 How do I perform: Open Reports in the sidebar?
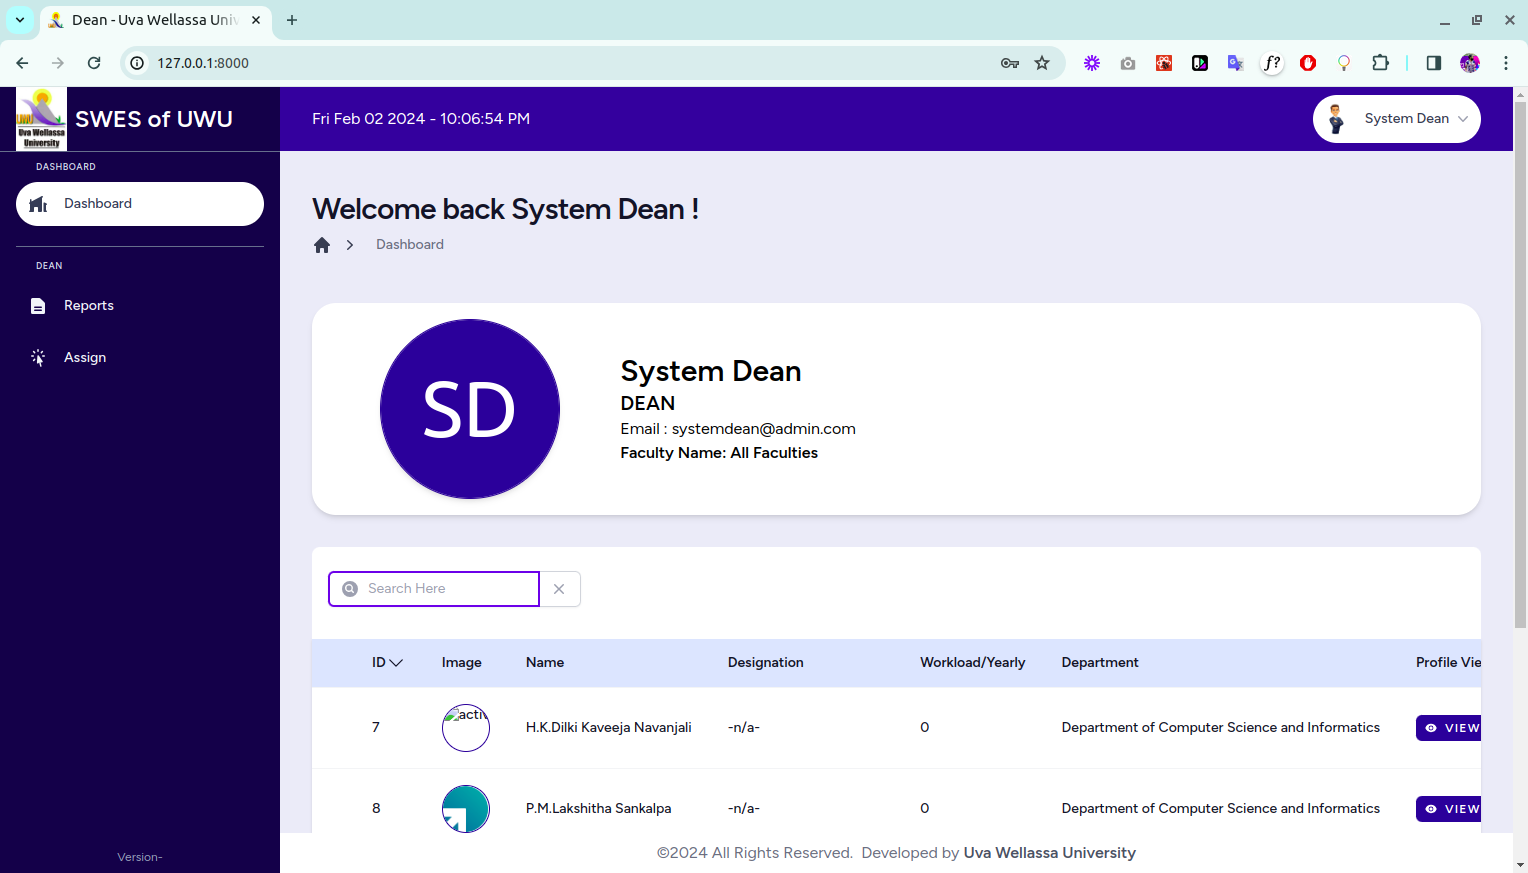point(89,306)
